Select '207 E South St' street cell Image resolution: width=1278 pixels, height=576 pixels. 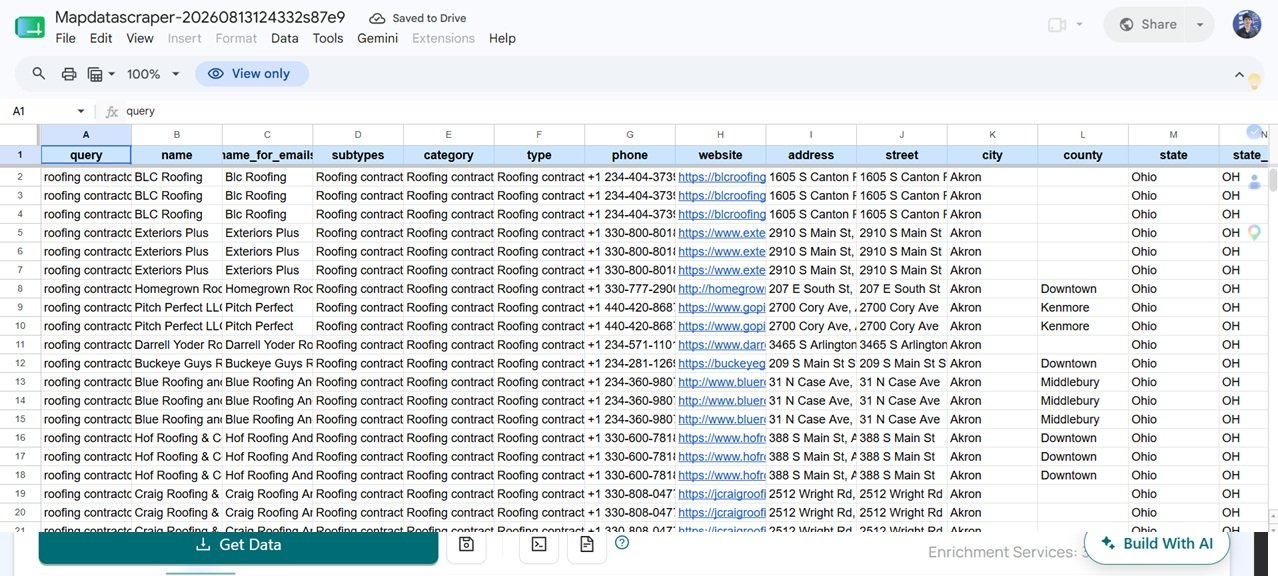tap(902, 289)
